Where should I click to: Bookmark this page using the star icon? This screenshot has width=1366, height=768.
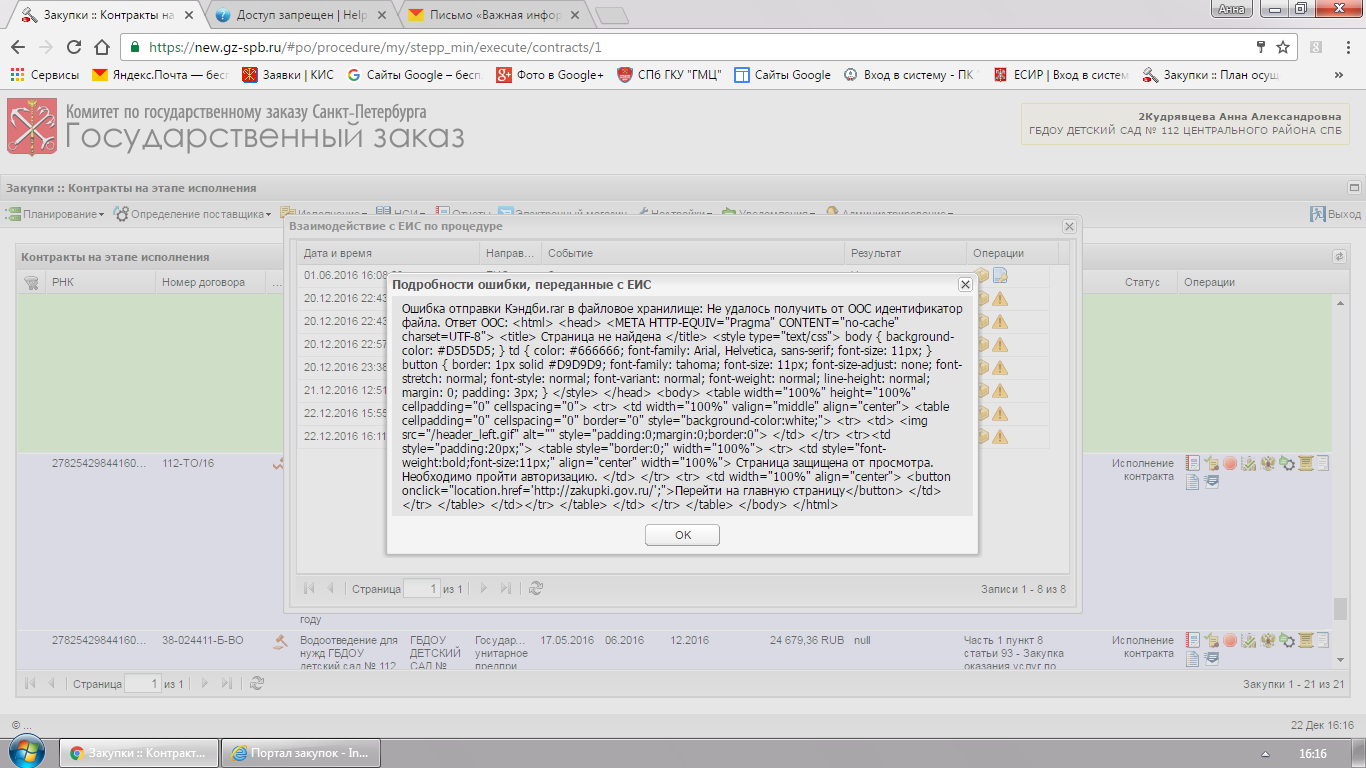[1282, 47]
